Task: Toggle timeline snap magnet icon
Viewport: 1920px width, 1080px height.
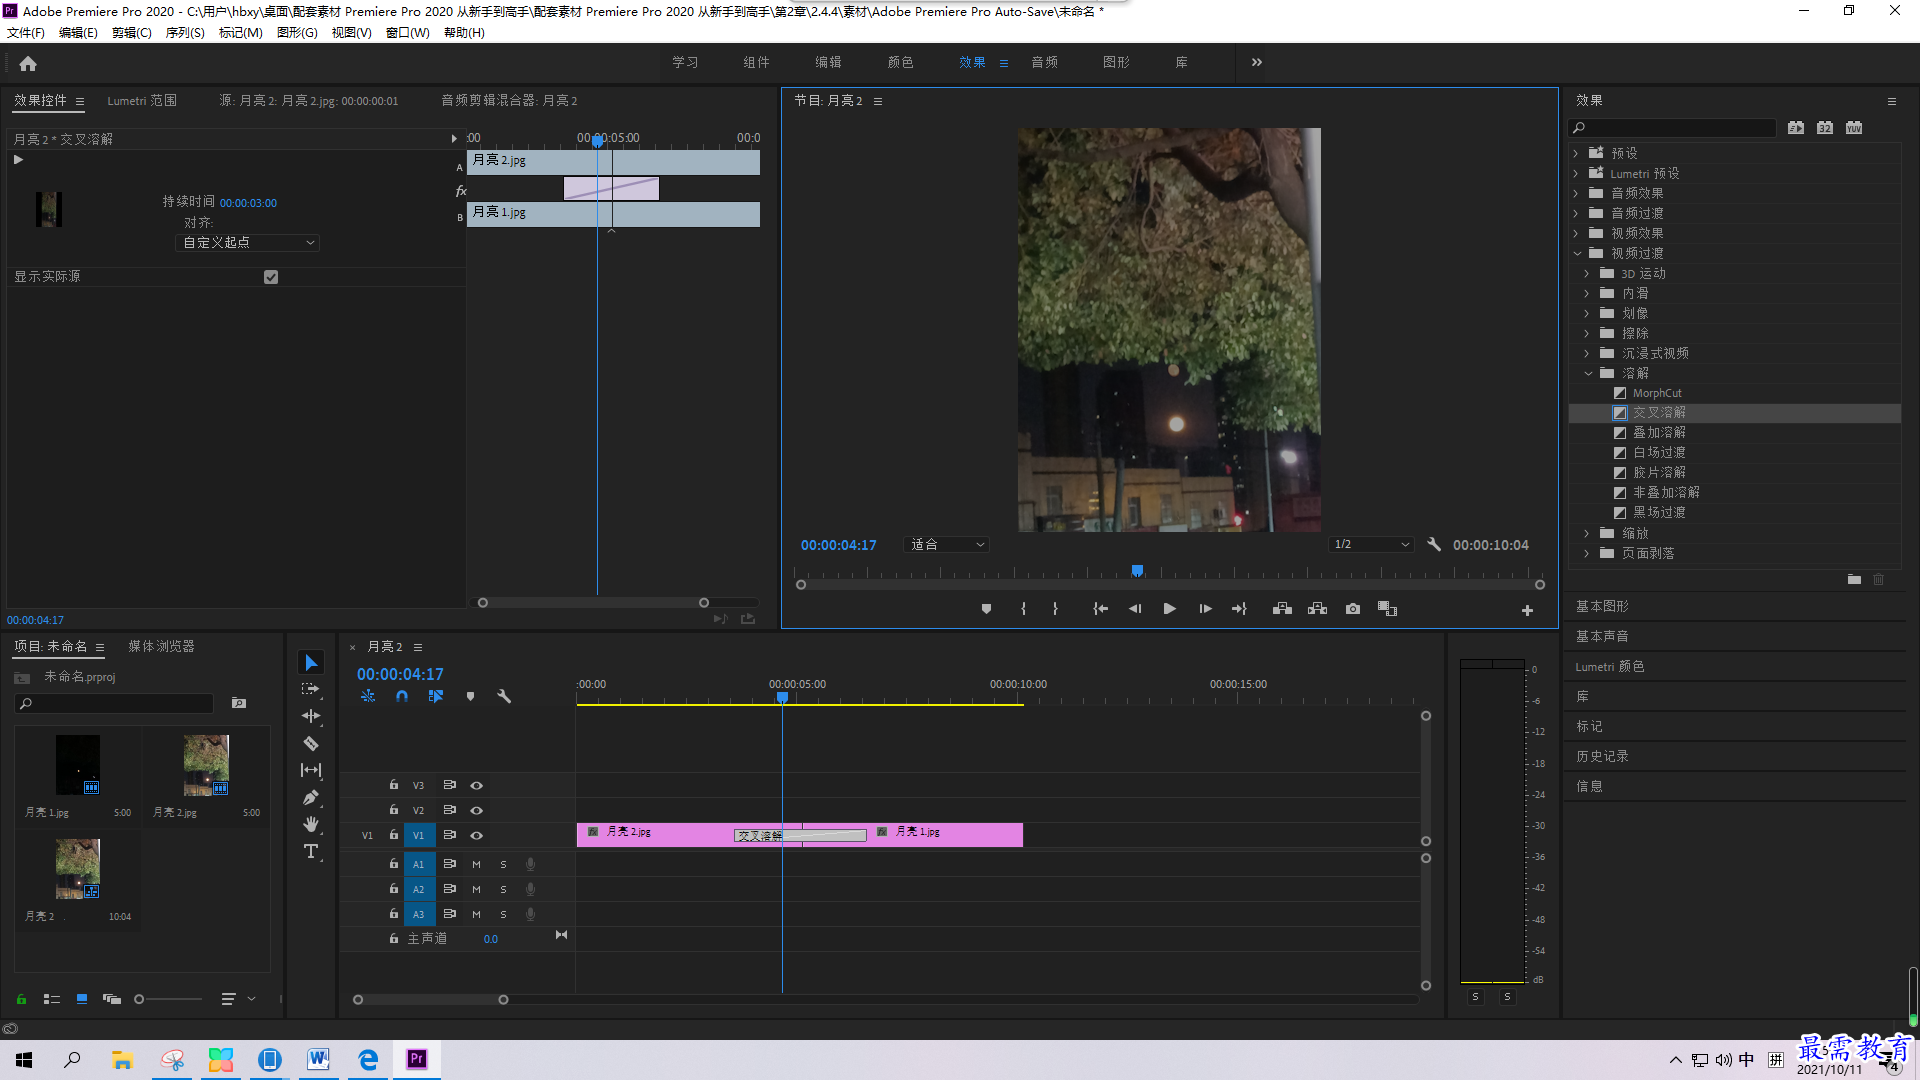Action: (401, 696)
